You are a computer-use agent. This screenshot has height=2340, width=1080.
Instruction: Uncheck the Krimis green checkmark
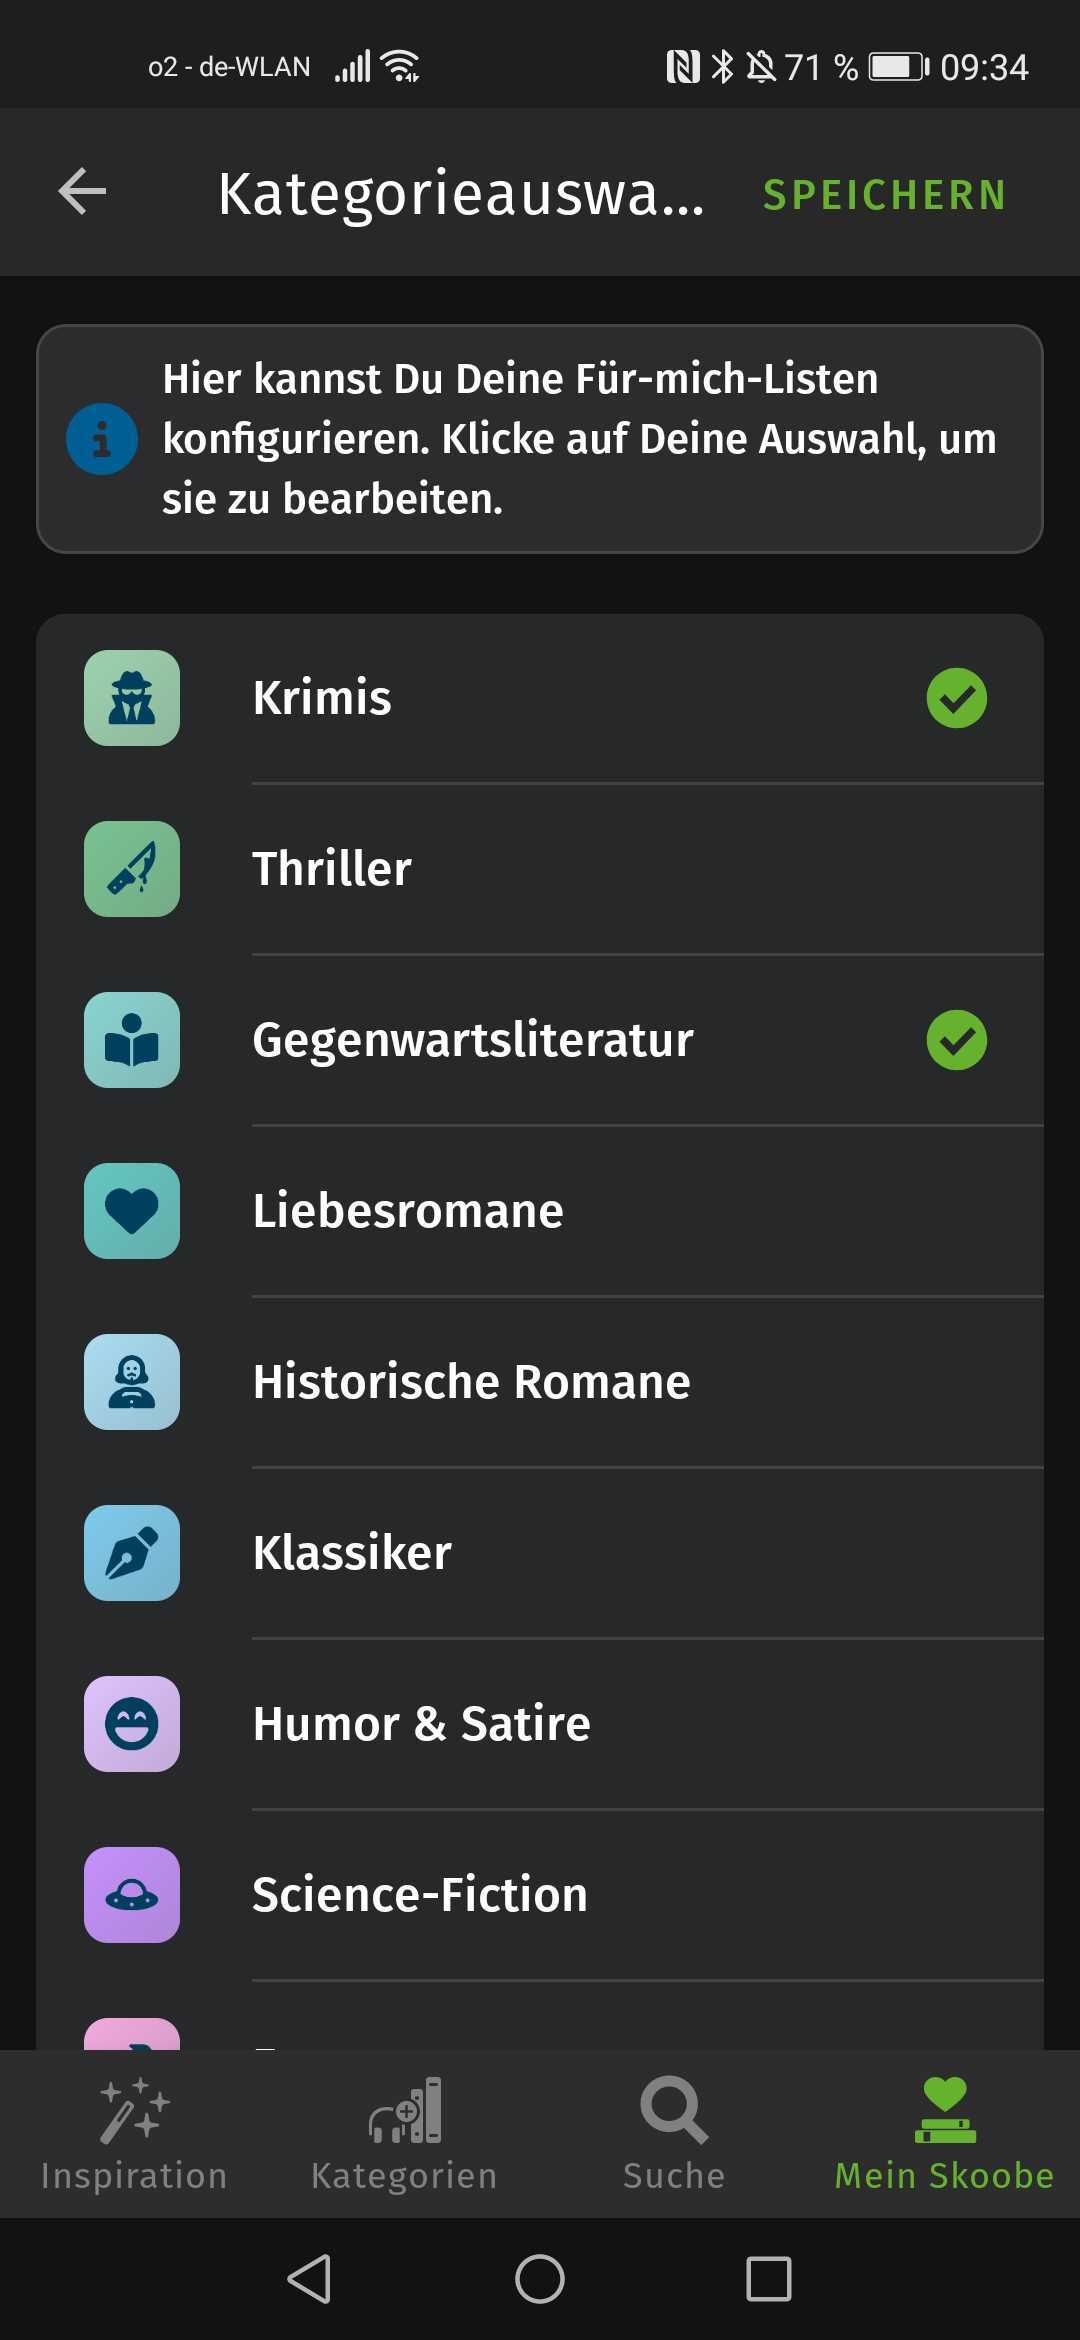coord(957,698)
